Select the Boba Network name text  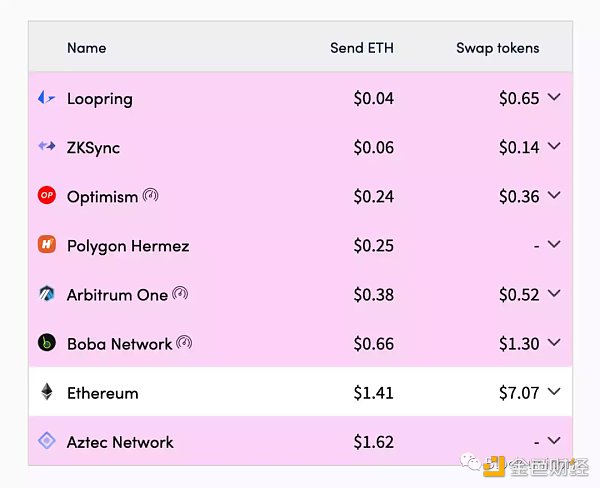119,344
